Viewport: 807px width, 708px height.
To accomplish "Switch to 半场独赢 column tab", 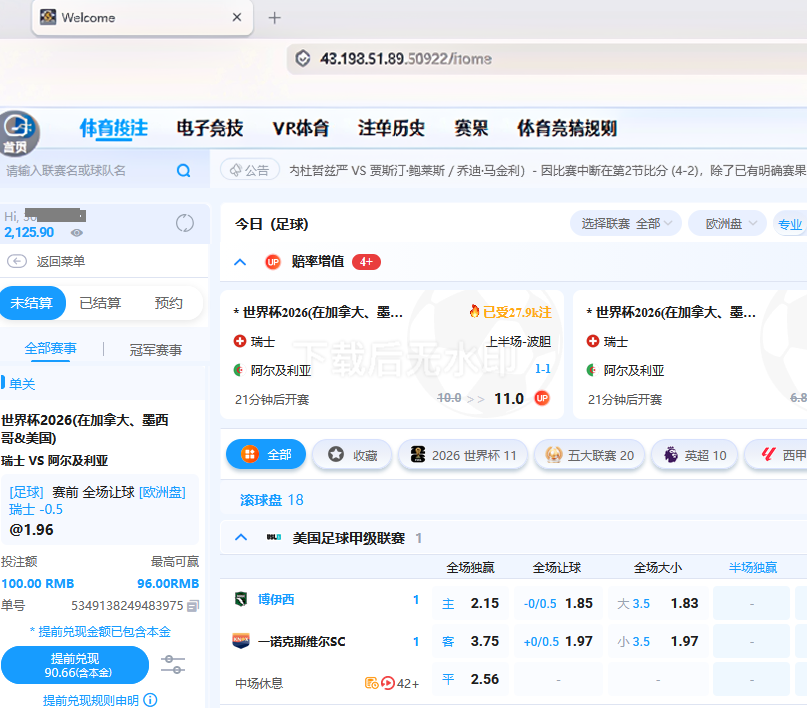I will [753, 568].
